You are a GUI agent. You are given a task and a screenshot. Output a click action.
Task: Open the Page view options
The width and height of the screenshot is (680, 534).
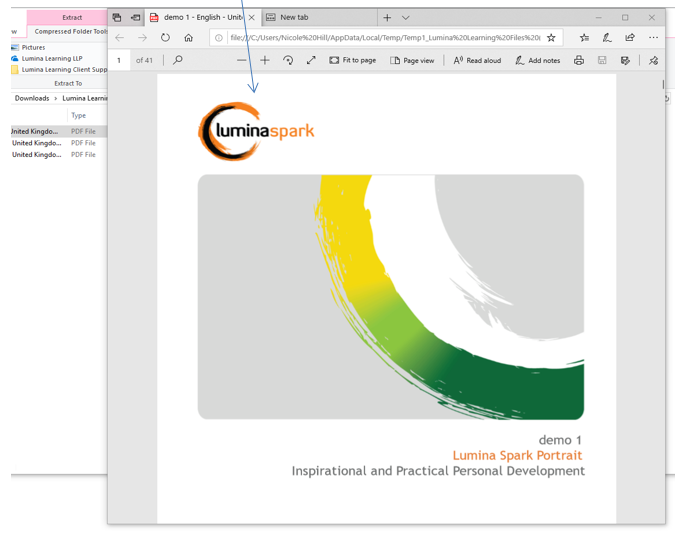[412, 60]
